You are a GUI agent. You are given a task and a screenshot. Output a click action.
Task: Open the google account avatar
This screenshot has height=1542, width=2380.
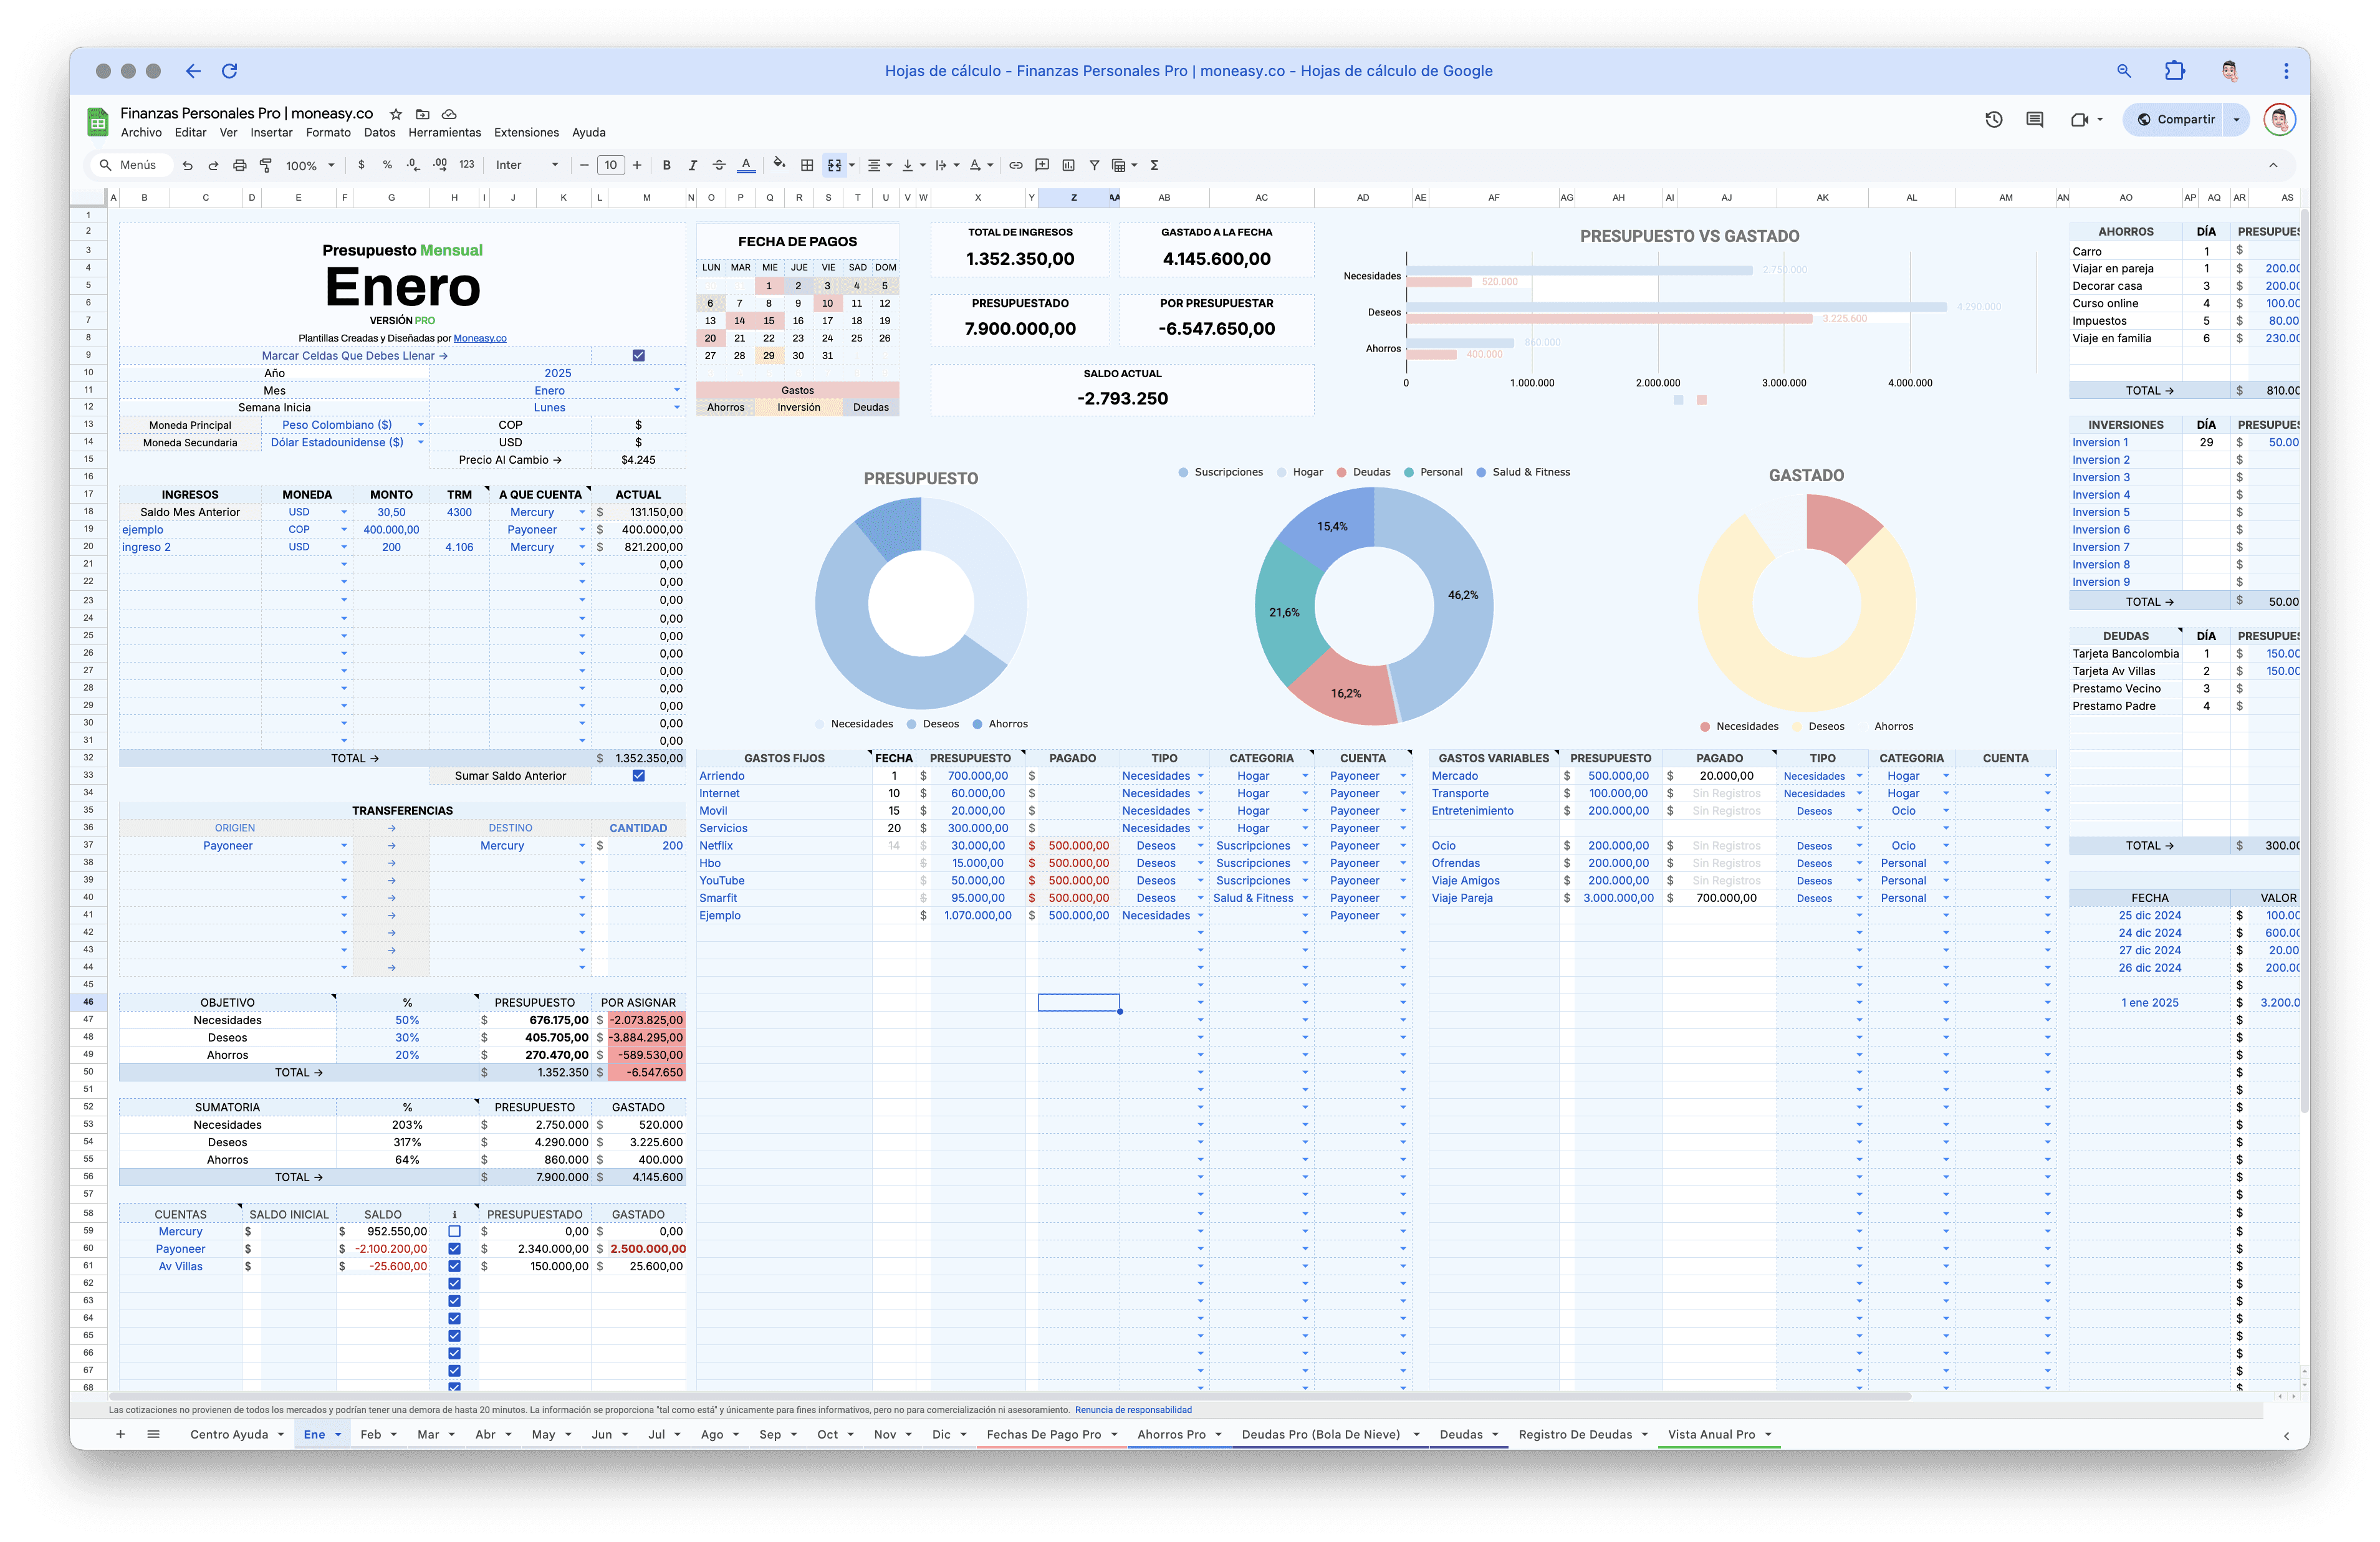2279,120
